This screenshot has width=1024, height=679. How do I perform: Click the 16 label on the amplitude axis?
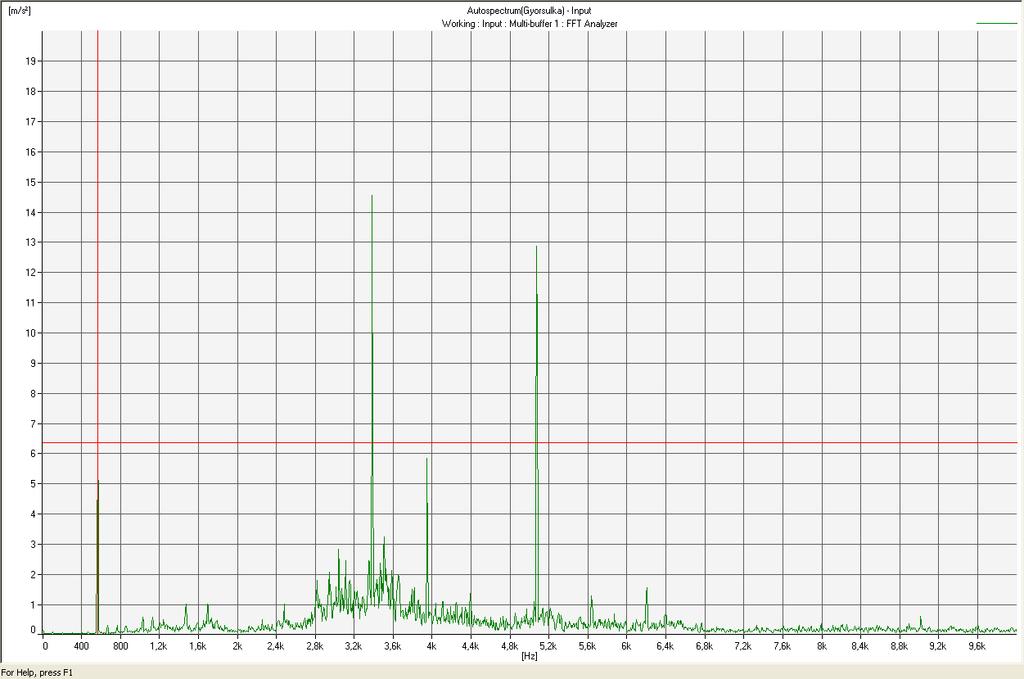[30, 152]
